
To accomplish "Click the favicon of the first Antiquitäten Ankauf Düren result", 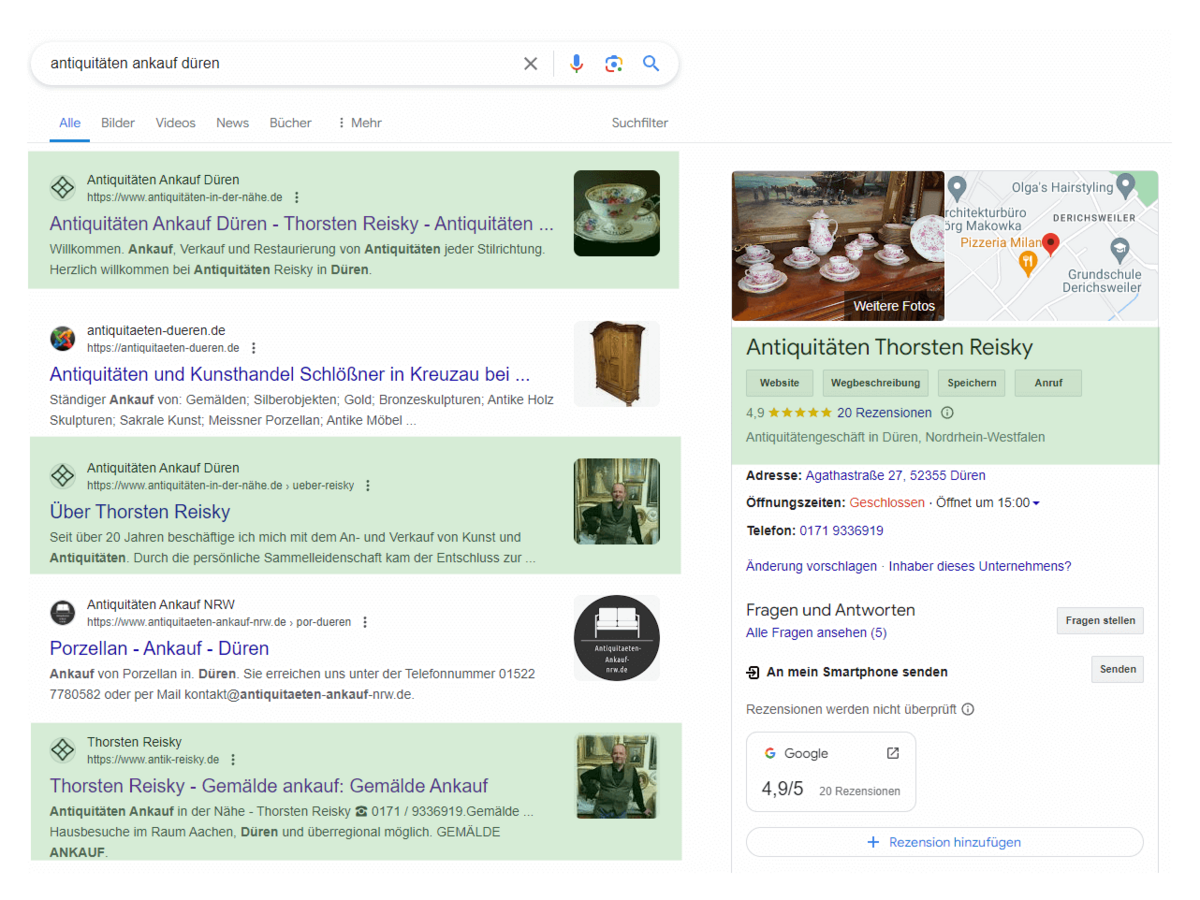I will (63, 188).
